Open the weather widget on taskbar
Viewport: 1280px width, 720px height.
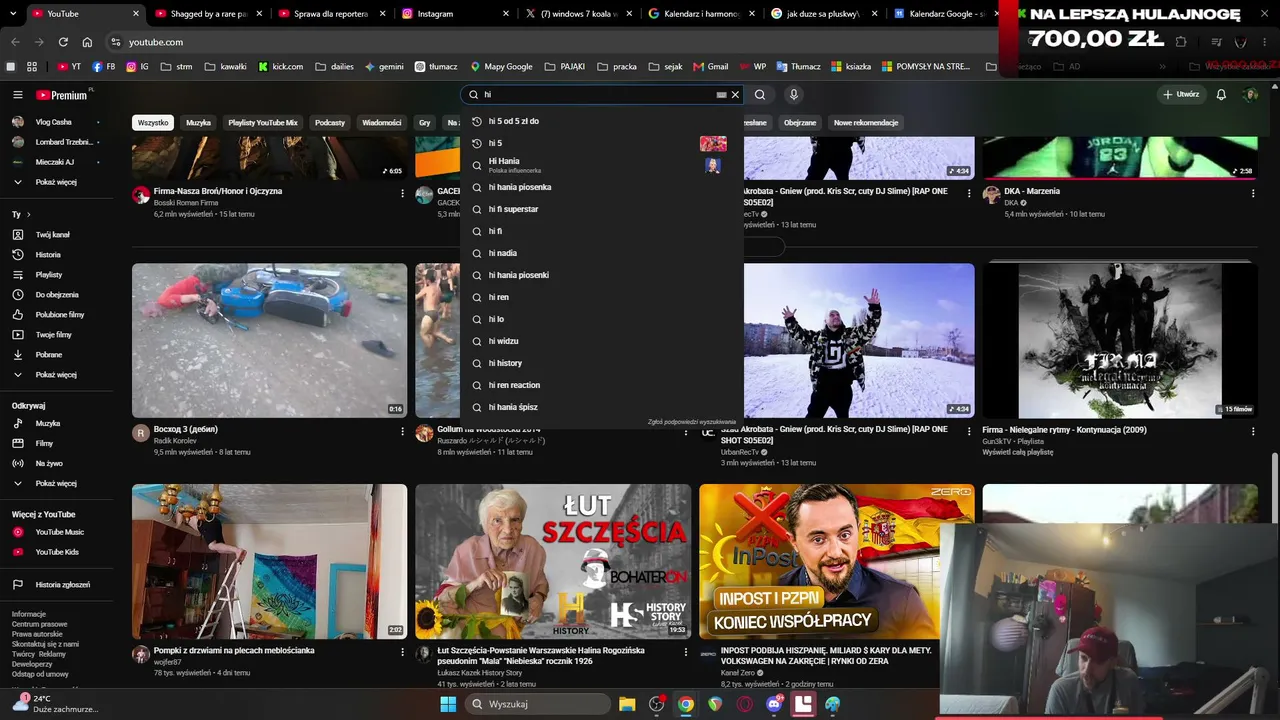coord(55,704)
